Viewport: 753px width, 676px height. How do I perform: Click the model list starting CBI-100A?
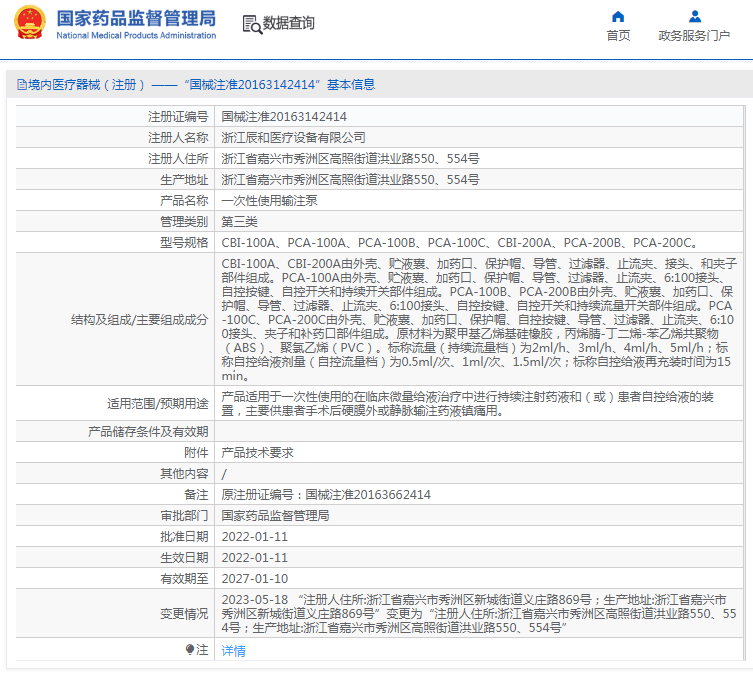pos(459,243)
